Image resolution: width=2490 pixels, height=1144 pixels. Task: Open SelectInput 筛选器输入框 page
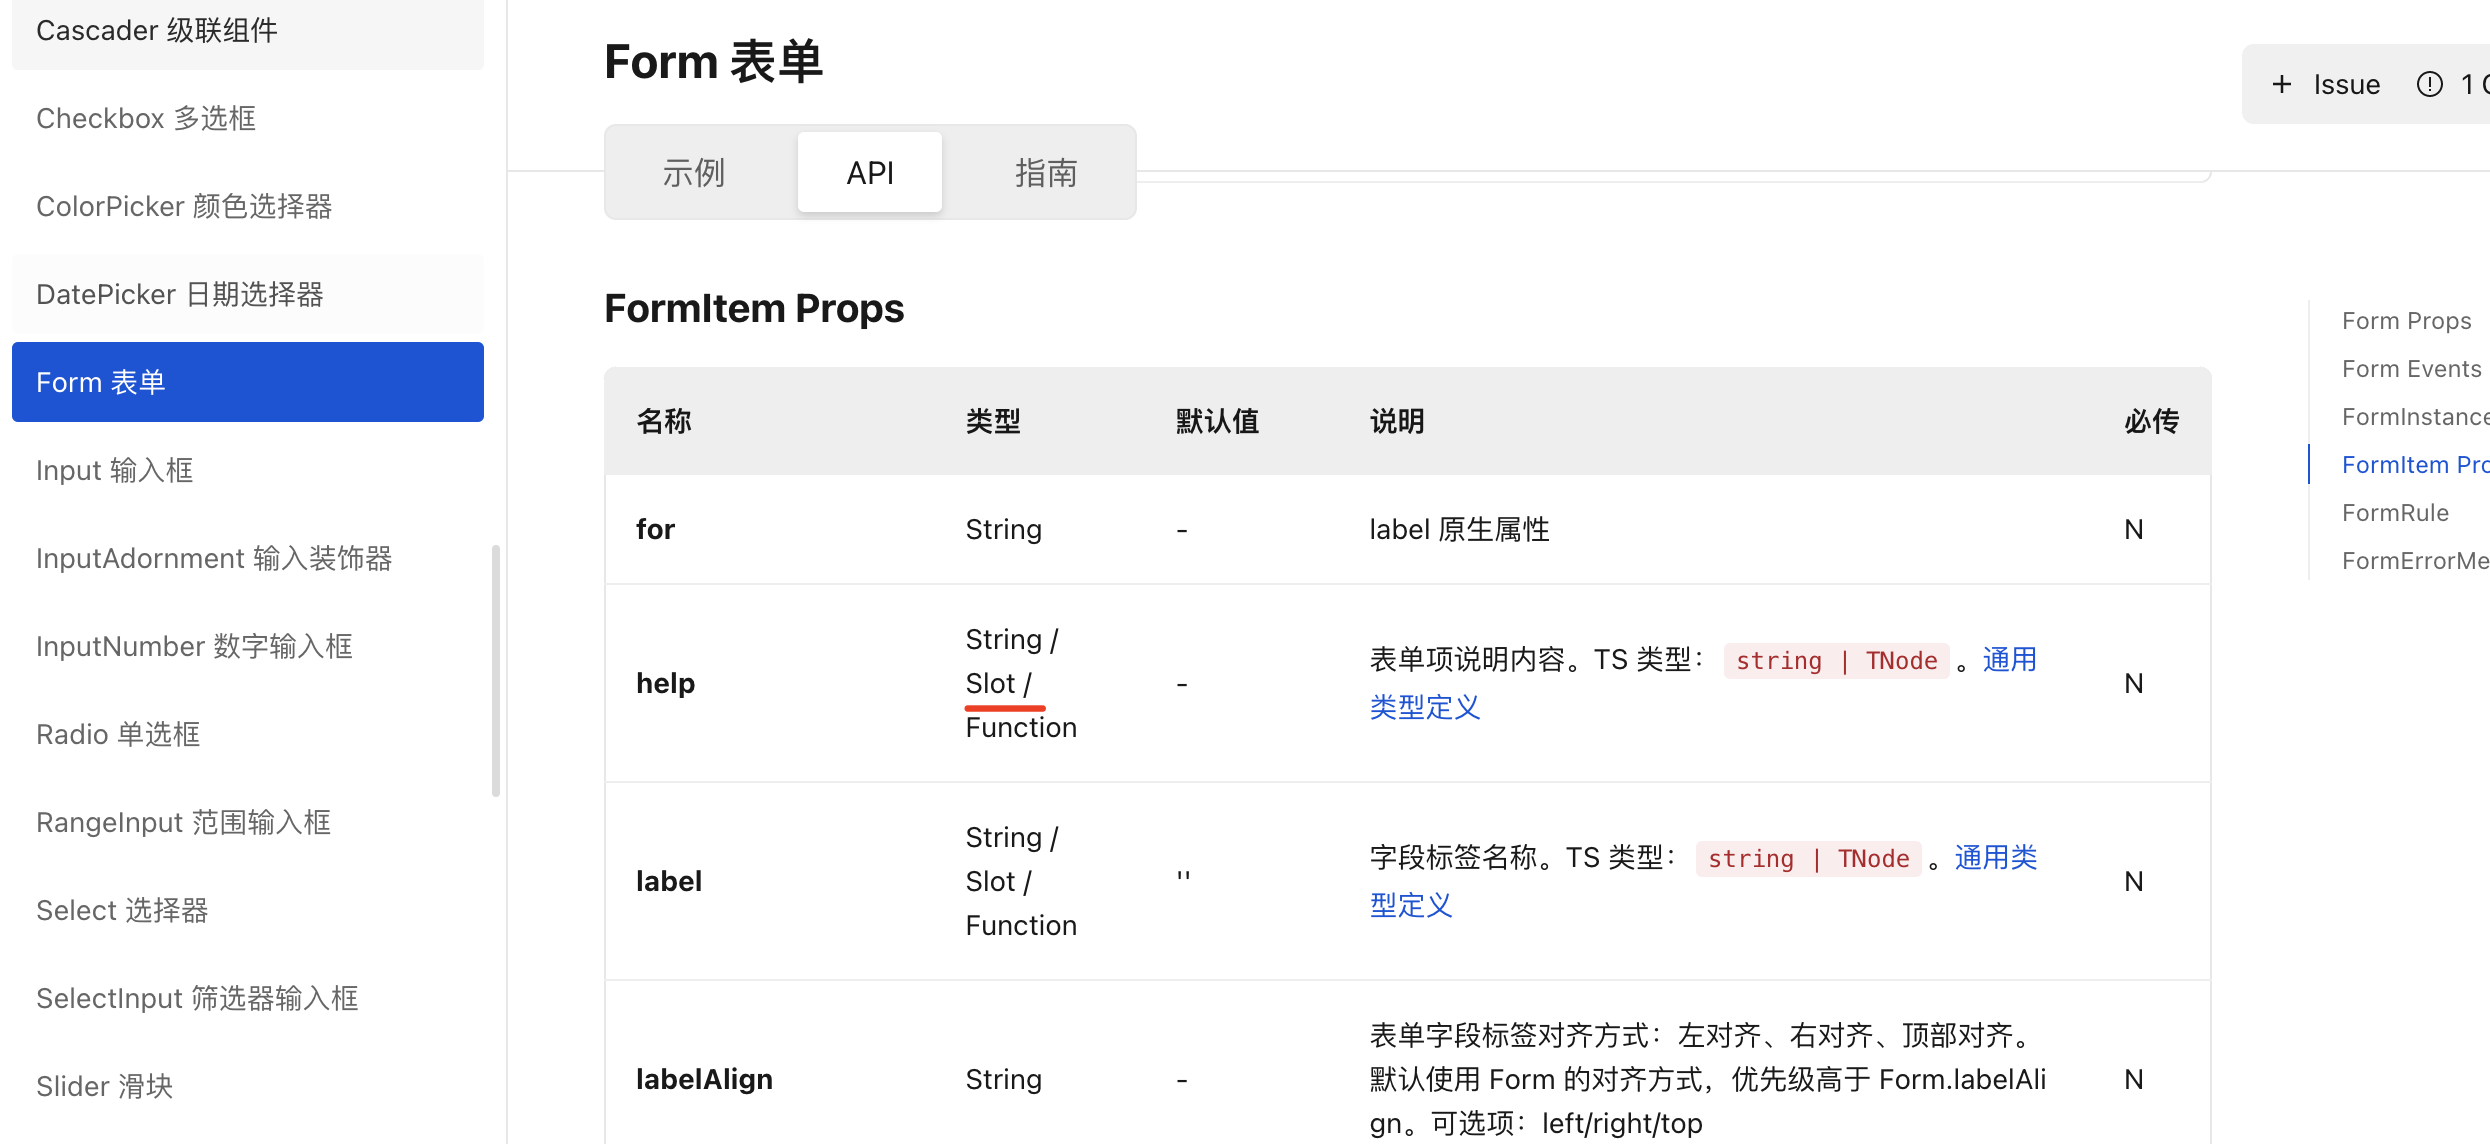point(248,998)
